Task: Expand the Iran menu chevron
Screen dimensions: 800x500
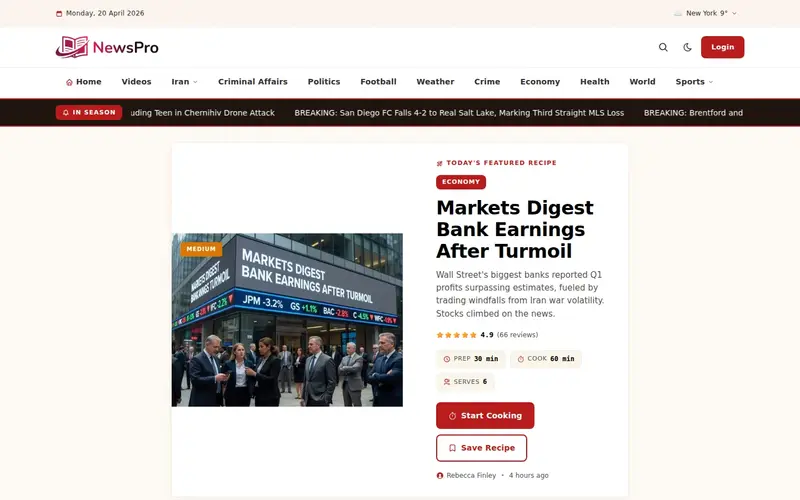Action: [195, 82]
